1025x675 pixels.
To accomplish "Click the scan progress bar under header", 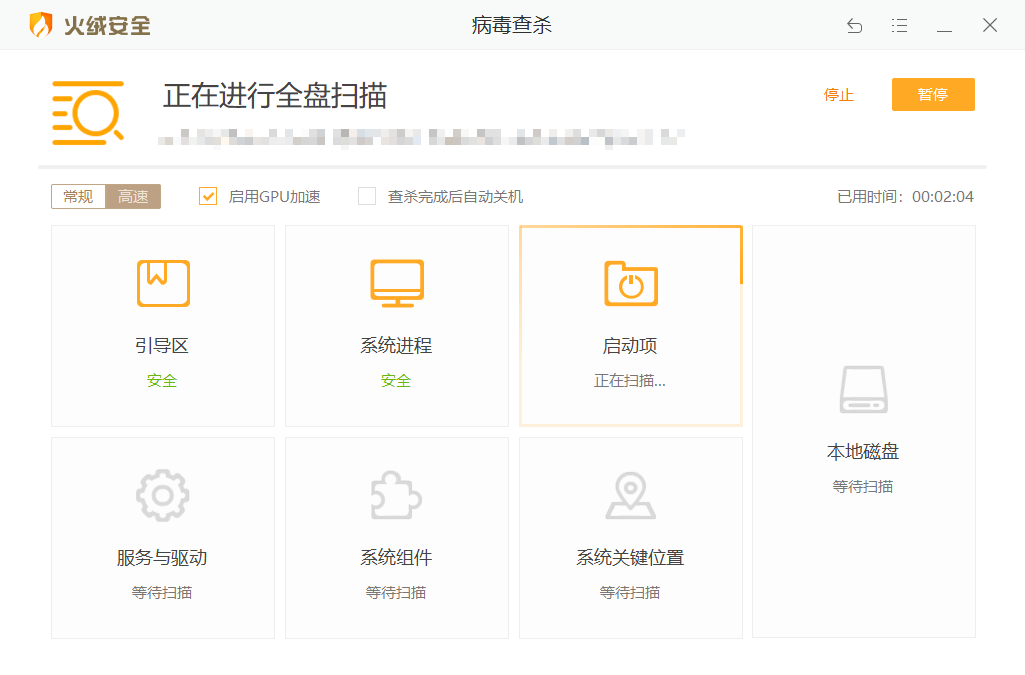I will pyautogui.click(x=512, y=167).
